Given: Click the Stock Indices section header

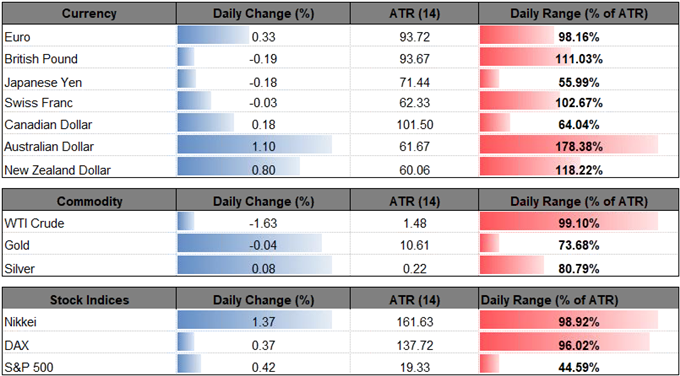Looking at the screenshot, I should 89,300.
